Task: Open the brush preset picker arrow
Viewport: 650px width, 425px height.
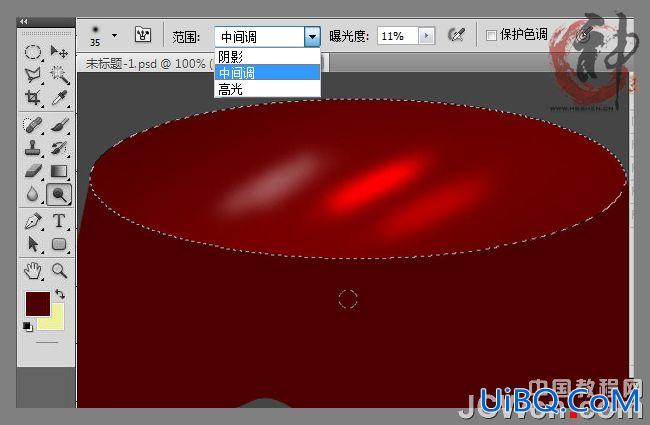Action: coord(114,36)
